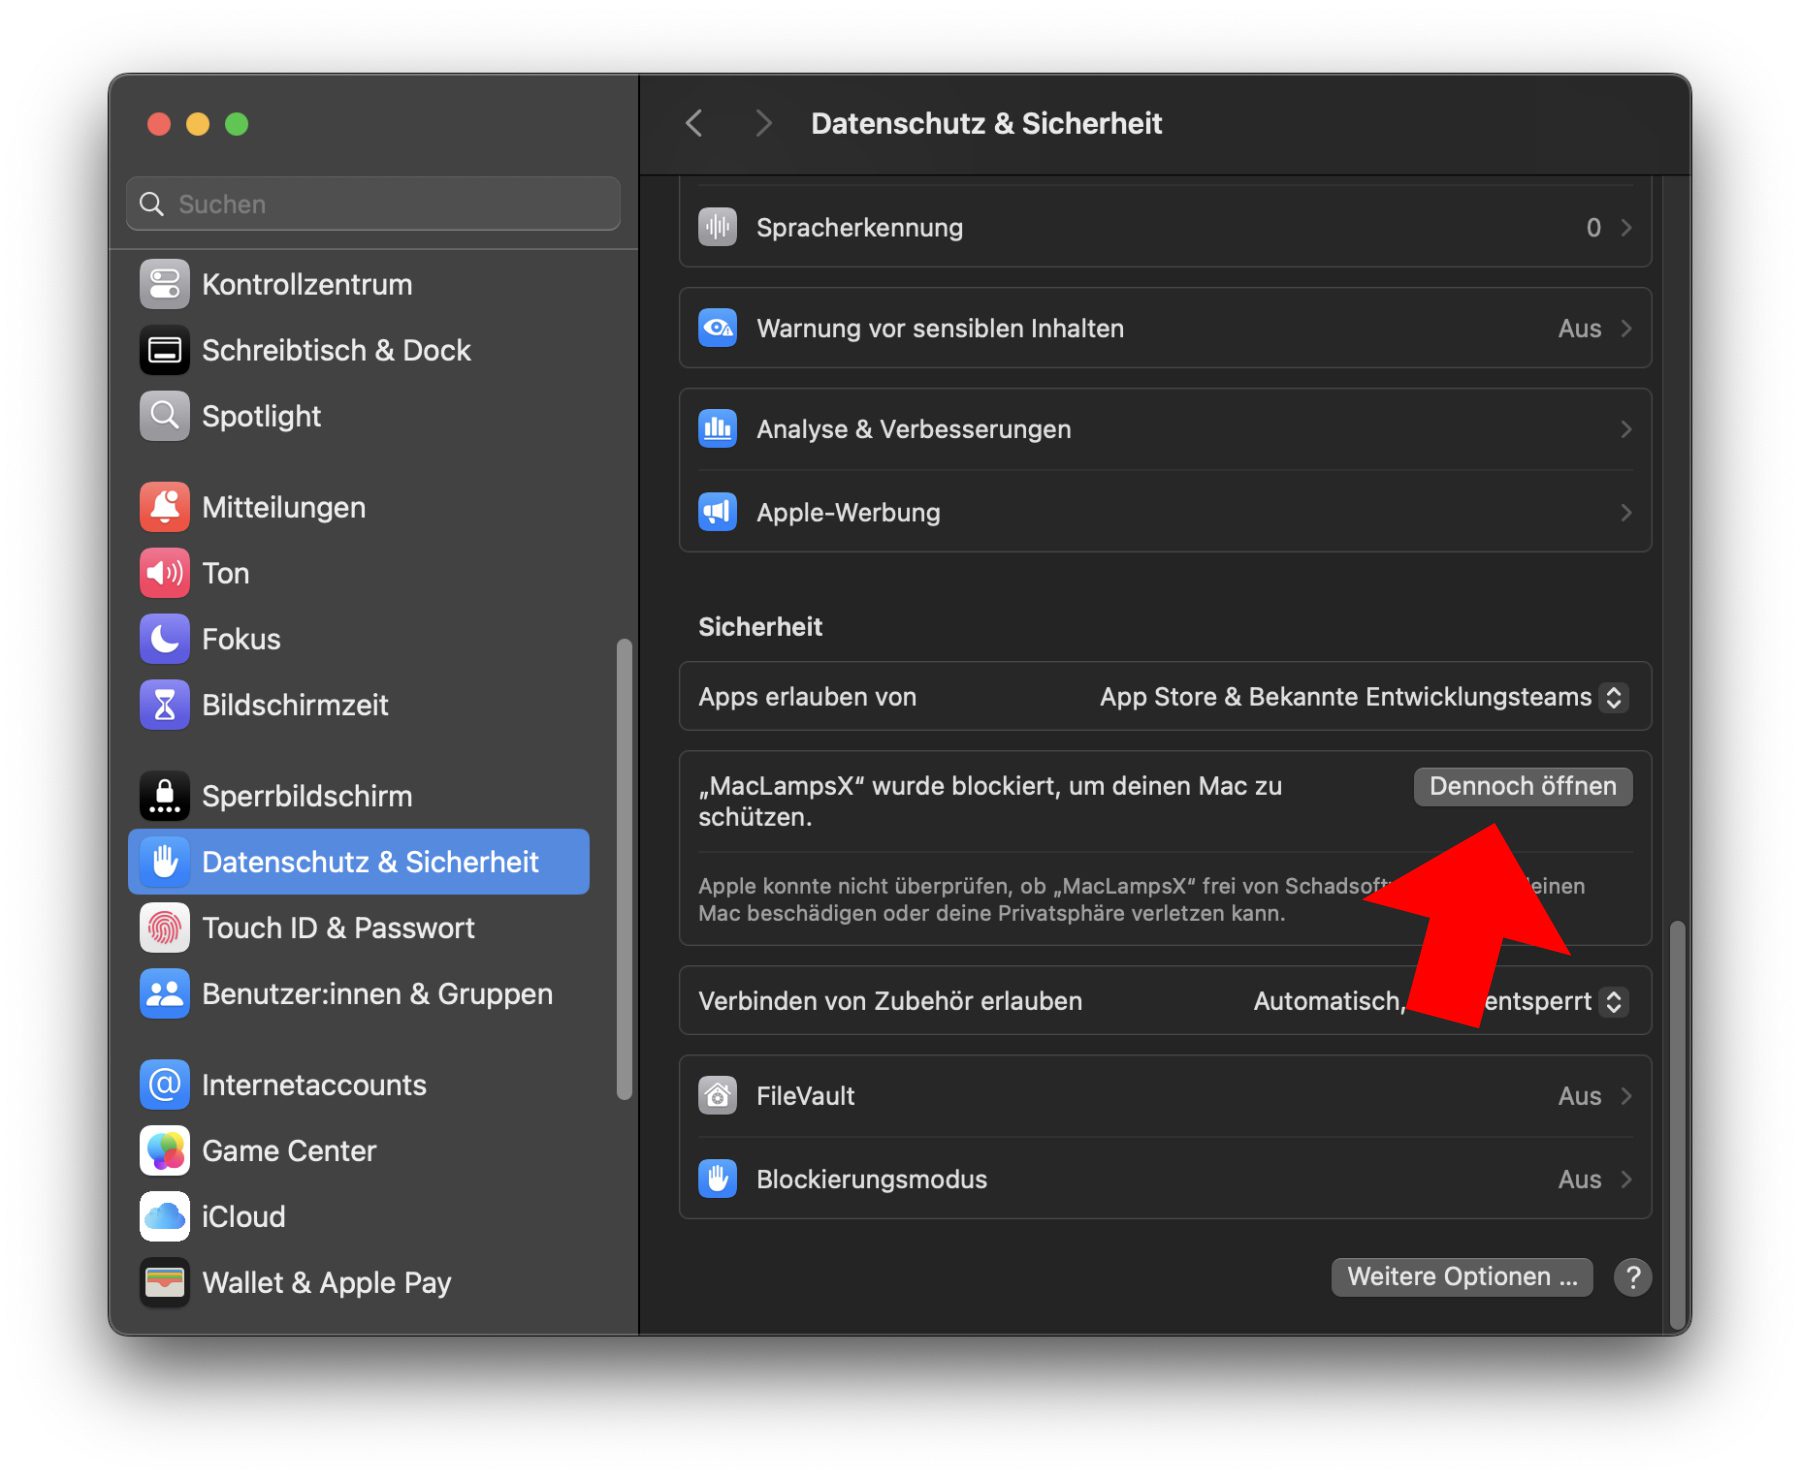Click the 'Dennoch öffnen' button
This screenshot has width=1800, height=1479.
pyautogui.click(x=1522, y=786)
